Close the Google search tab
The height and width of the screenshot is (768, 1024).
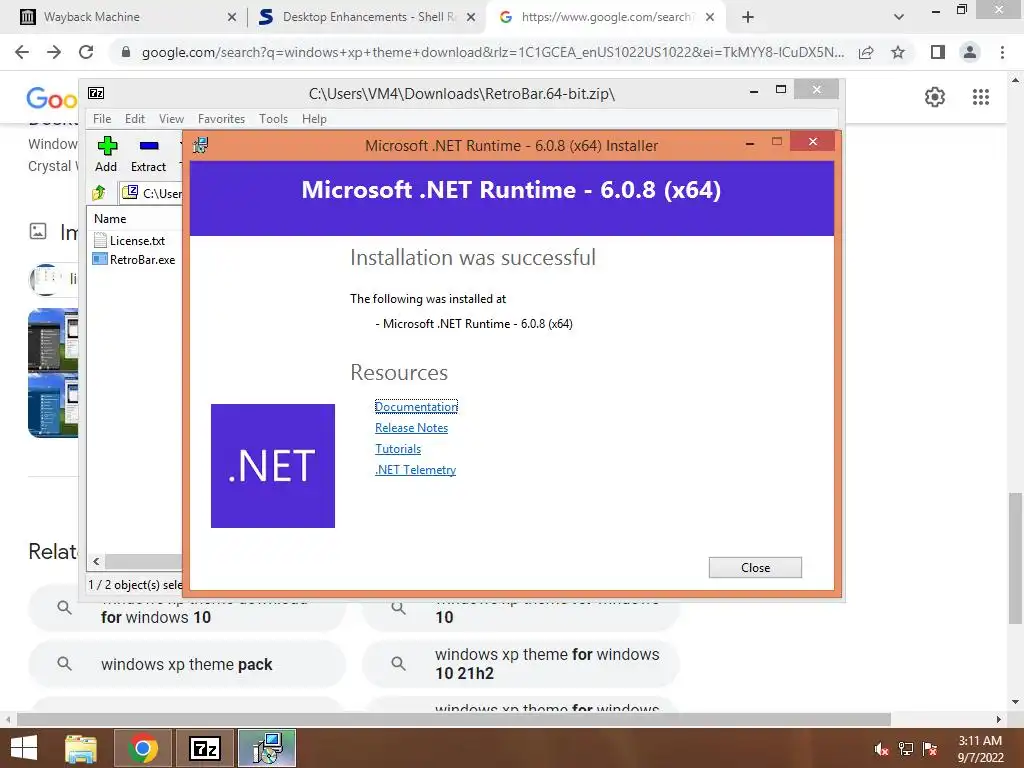point(710,17)
